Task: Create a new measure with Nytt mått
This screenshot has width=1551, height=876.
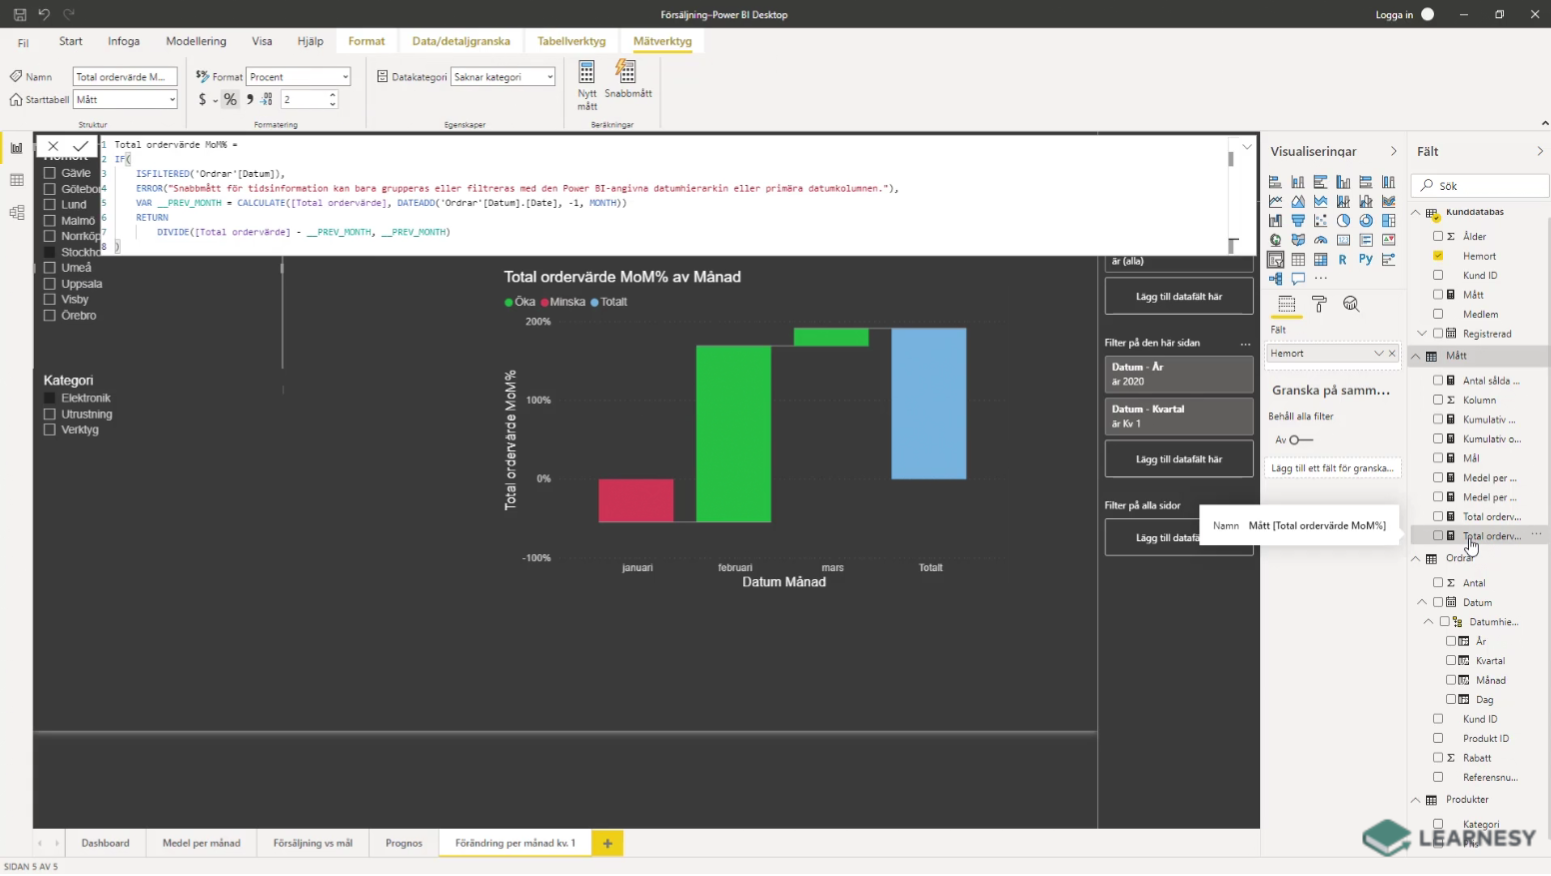Action: (587, 85)
